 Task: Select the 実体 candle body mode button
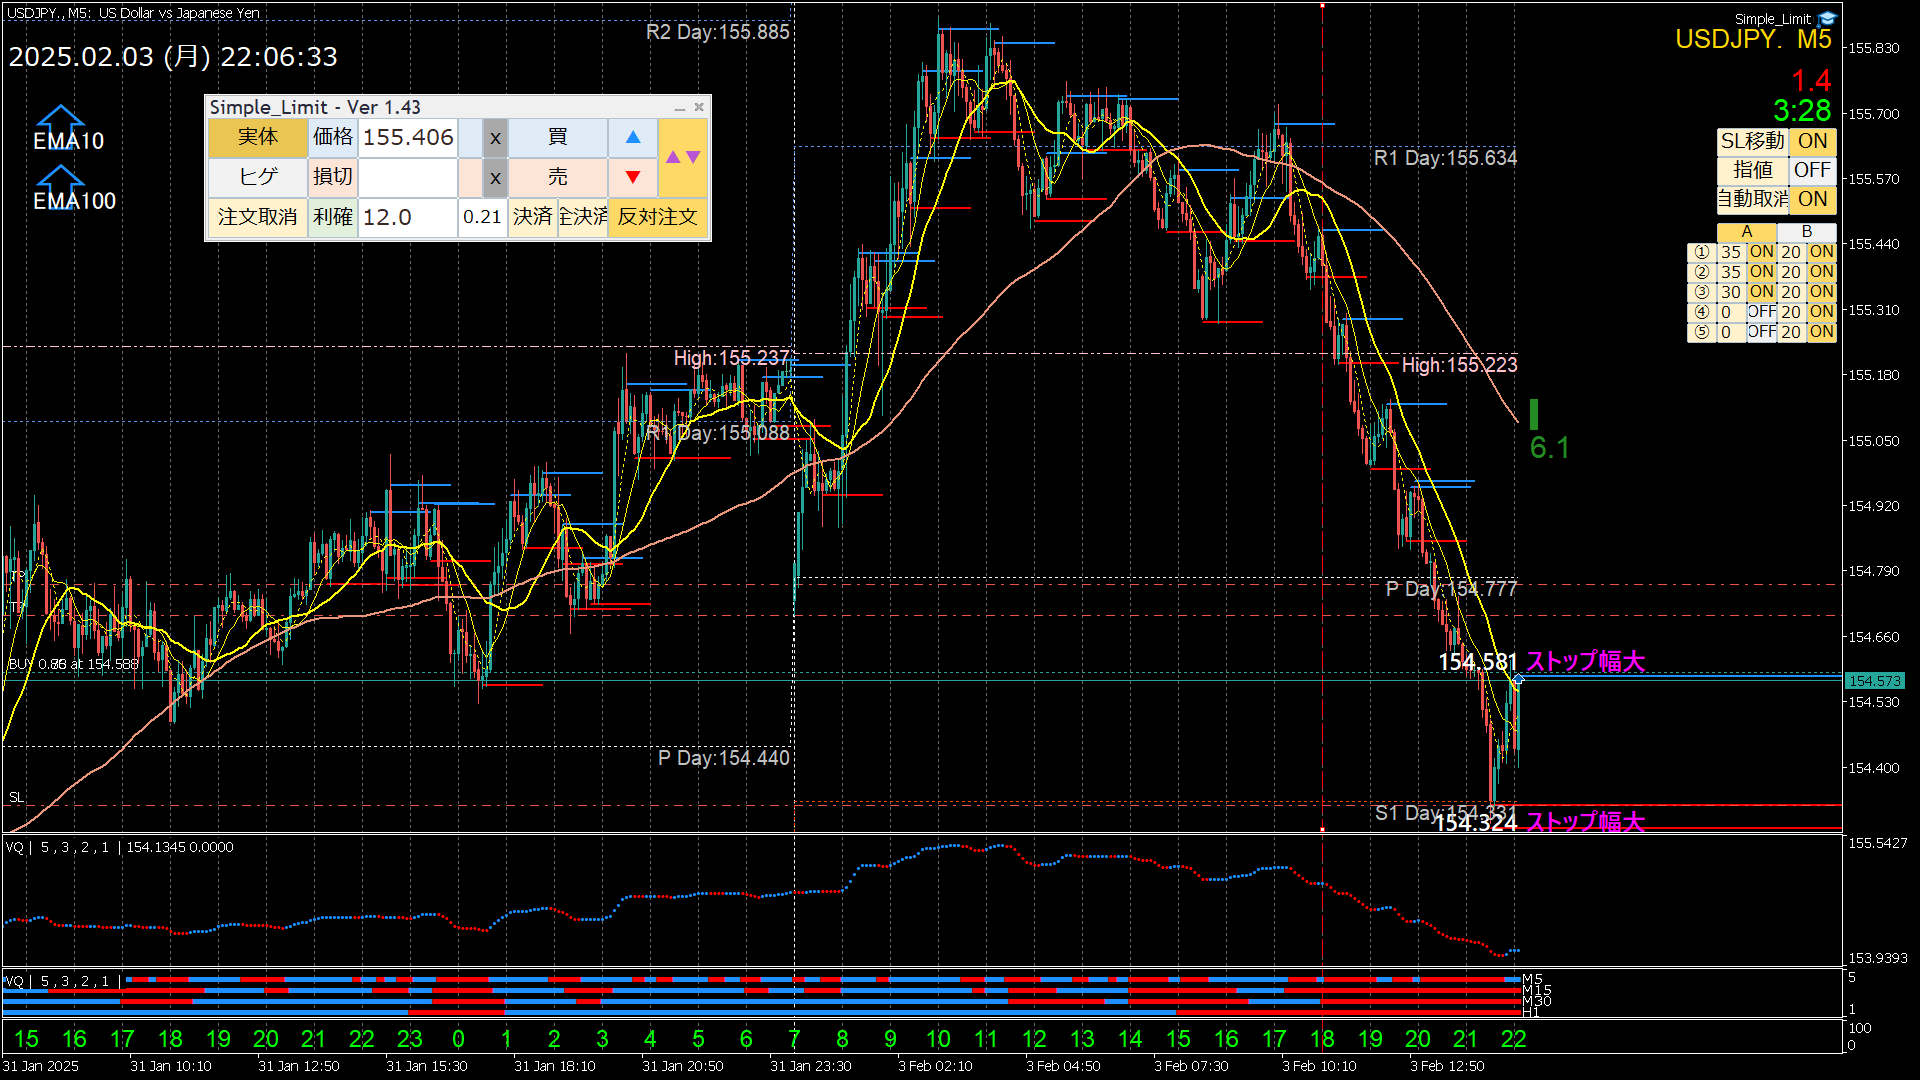pos(257,138)
